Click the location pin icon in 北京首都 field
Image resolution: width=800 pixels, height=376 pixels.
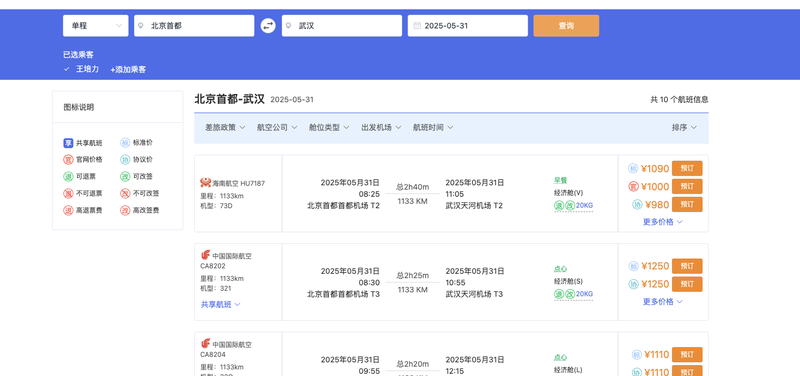[141, 26]
